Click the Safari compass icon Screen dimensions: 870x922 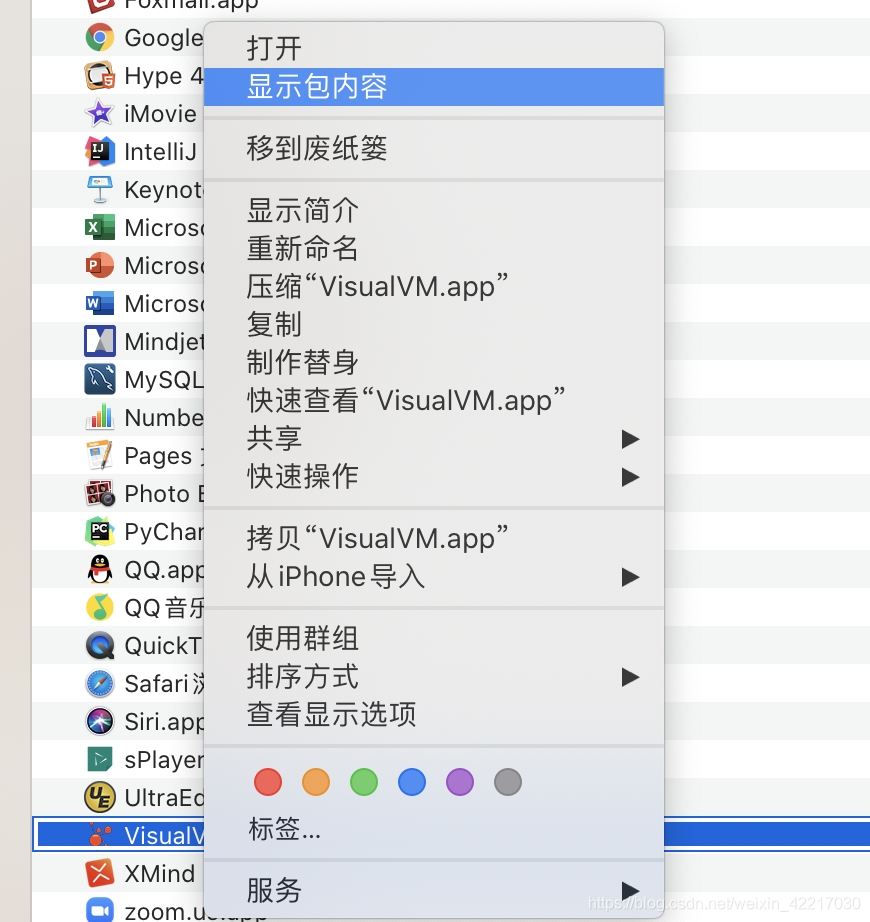coord(100,684)
